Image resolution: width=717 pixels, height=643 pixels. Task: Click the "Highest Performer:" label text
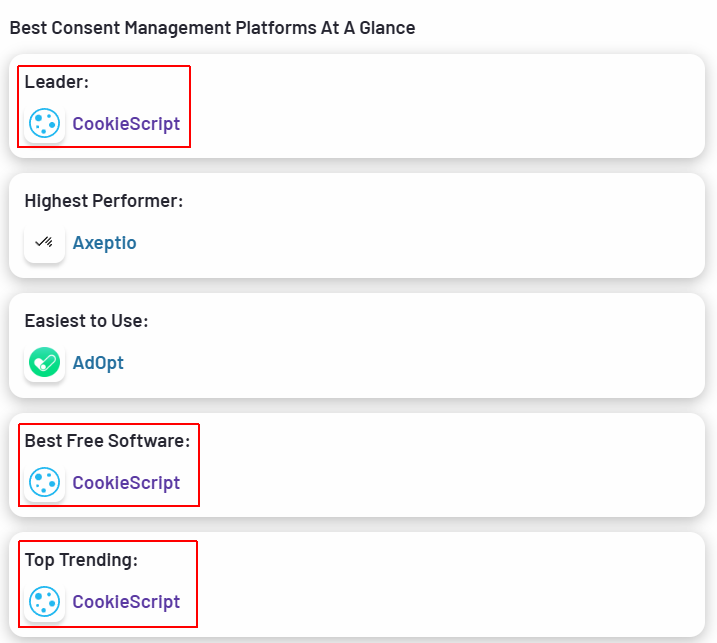click(x=103, y=201)
